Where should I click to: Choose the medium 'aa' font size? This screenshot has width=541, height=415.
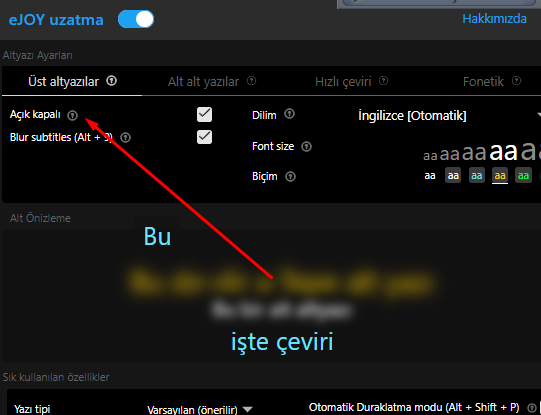click(474, 153)
